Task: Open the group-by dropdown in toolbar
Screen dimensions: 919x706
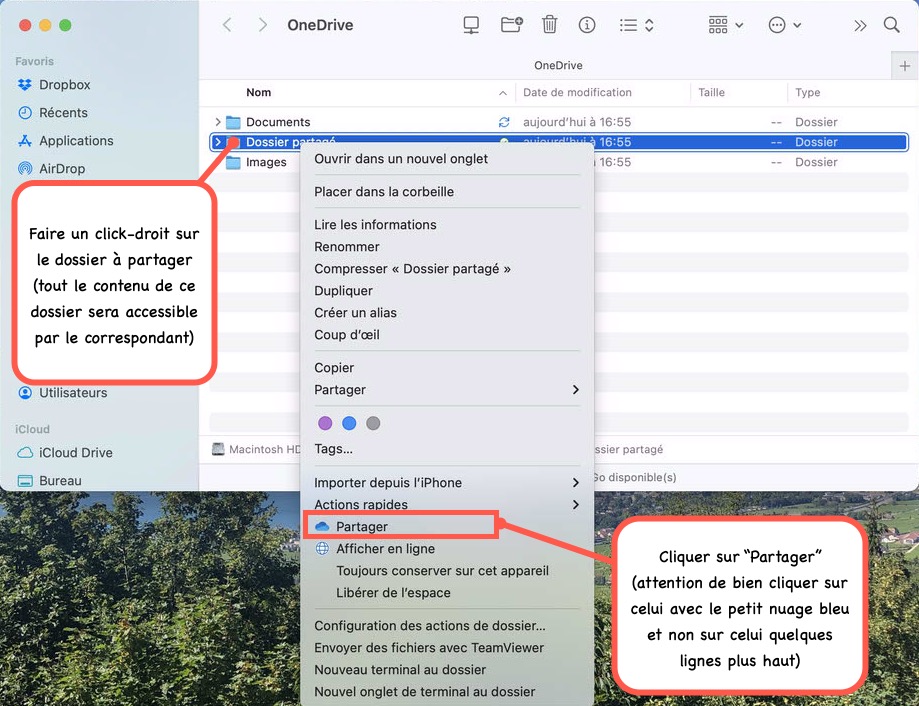Action: 725,25
